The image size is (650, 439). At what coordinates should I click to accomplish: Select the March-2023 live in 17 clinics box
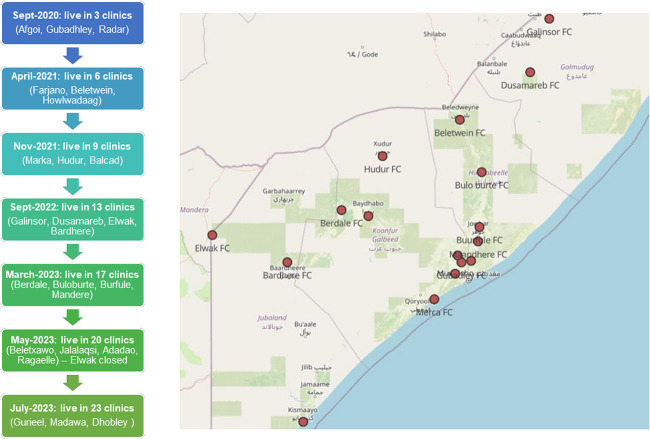coord(73,285)
